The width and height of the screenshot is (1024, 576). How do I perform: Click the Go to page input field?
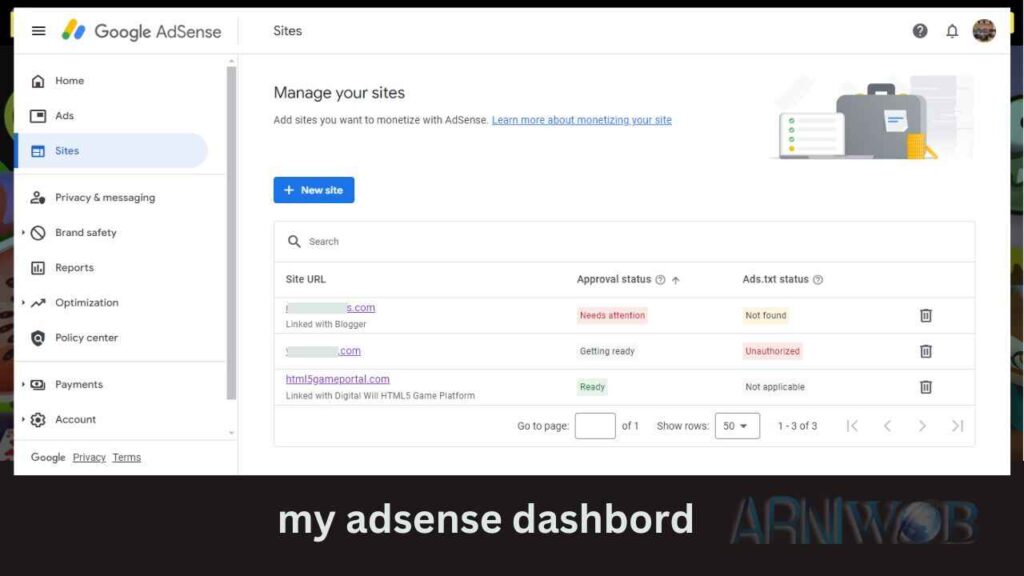click(x=594, y=425)
